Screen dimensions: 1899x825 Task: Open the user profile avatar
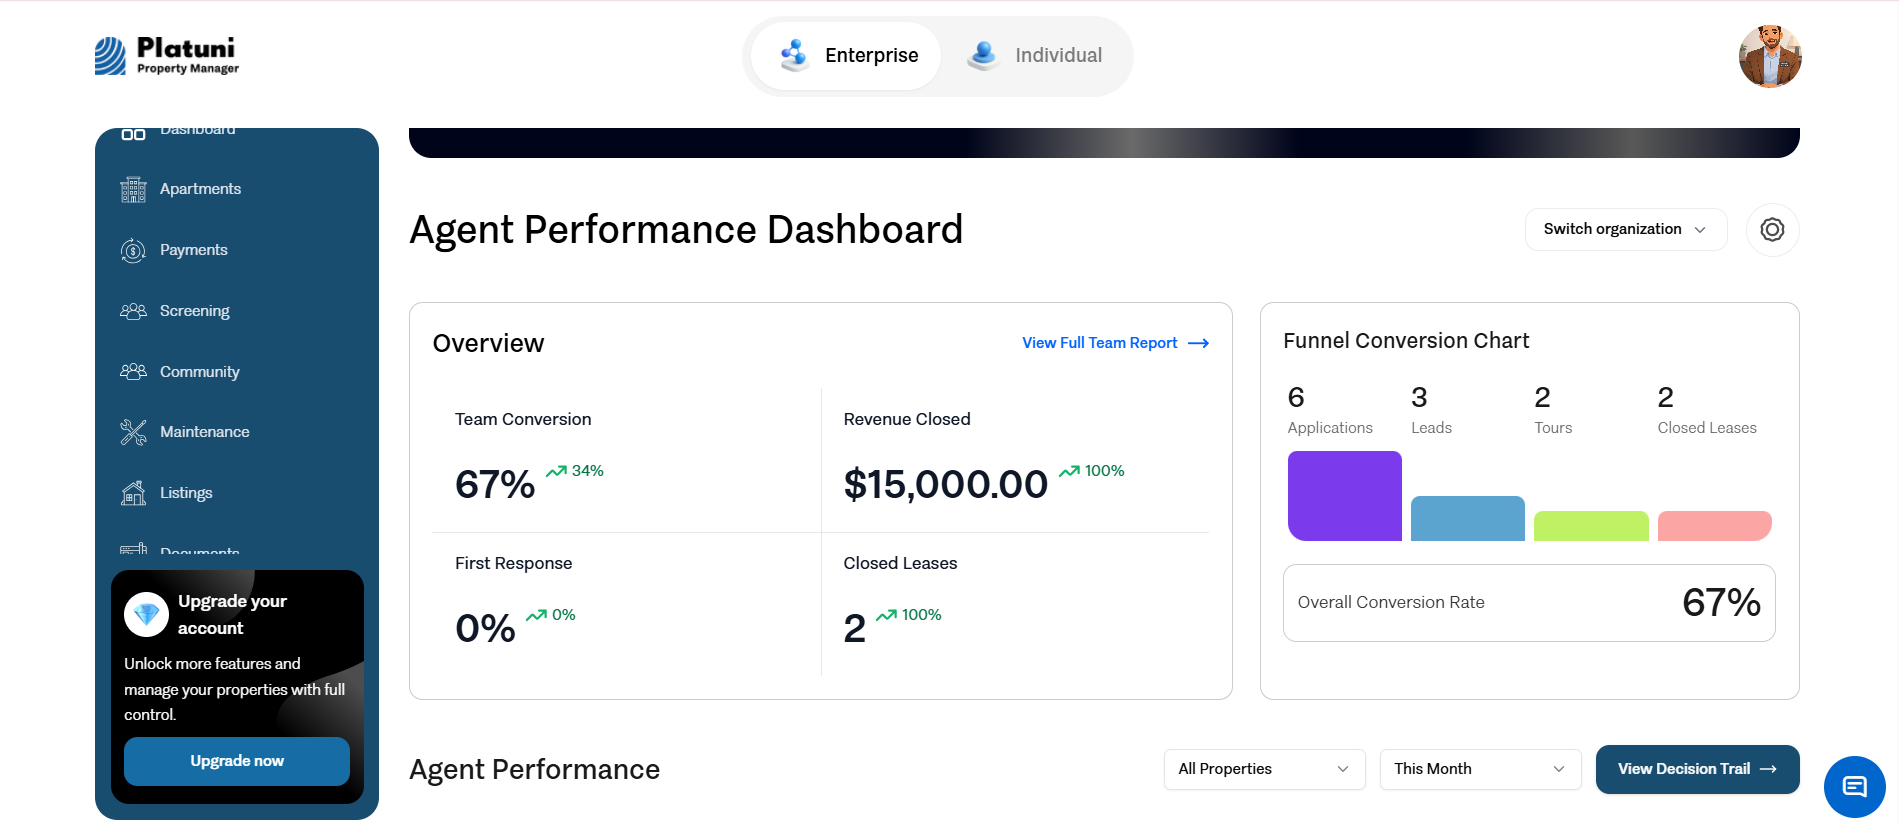tap(1770, 56)
